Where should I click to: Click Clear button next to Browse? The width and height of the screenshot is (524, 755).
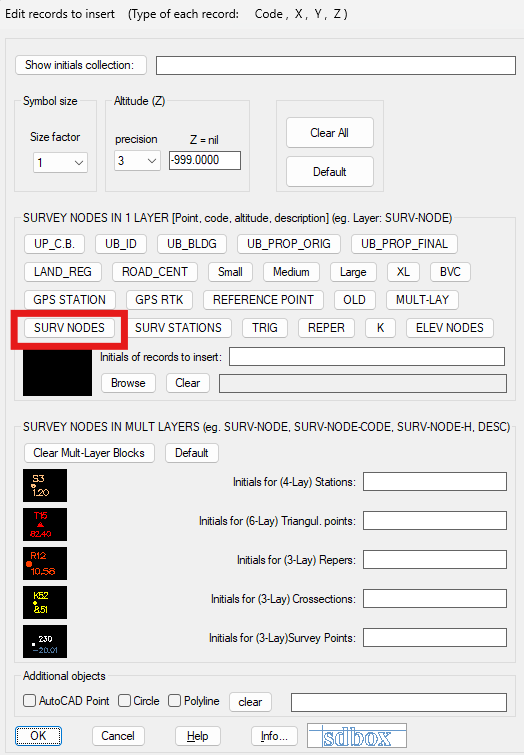click(x=188, y=383)
